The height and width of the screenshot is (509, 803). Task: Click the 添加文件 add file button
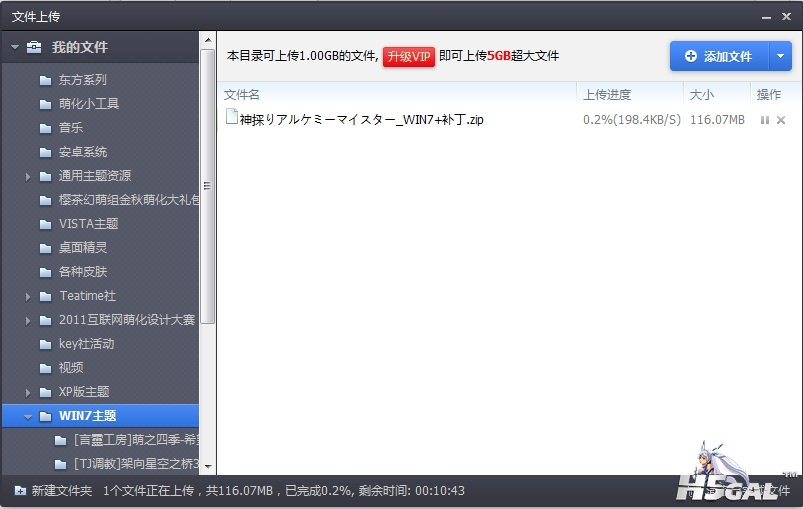click(x=718, y=57)
